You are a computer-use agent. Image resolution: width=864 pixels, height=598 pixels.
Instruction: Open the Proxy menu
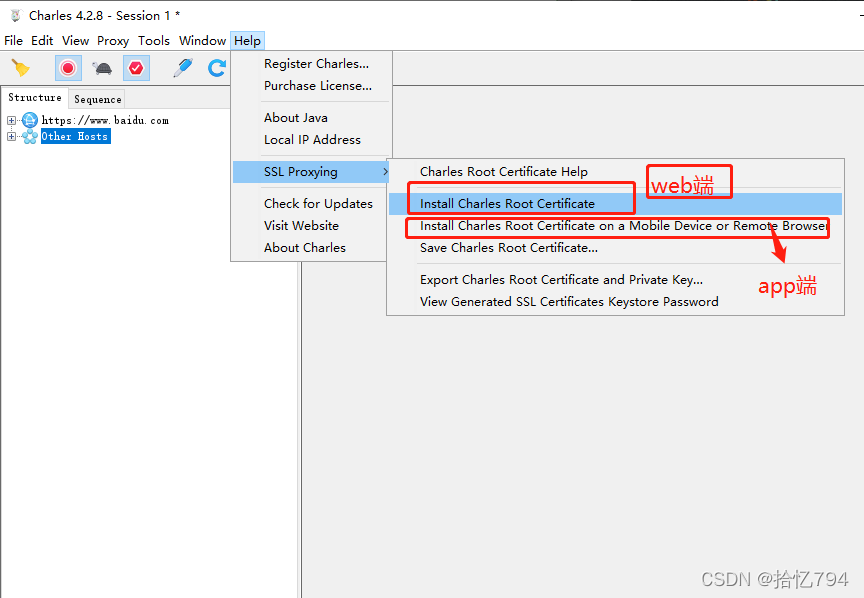click(x=113, y=41)
